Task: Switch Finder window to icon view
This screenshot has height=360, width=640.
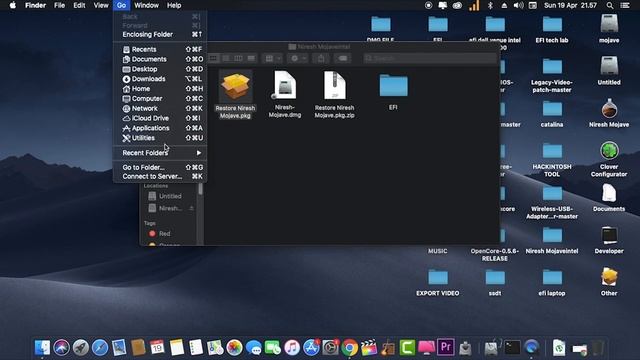Action: pos(213,58)
